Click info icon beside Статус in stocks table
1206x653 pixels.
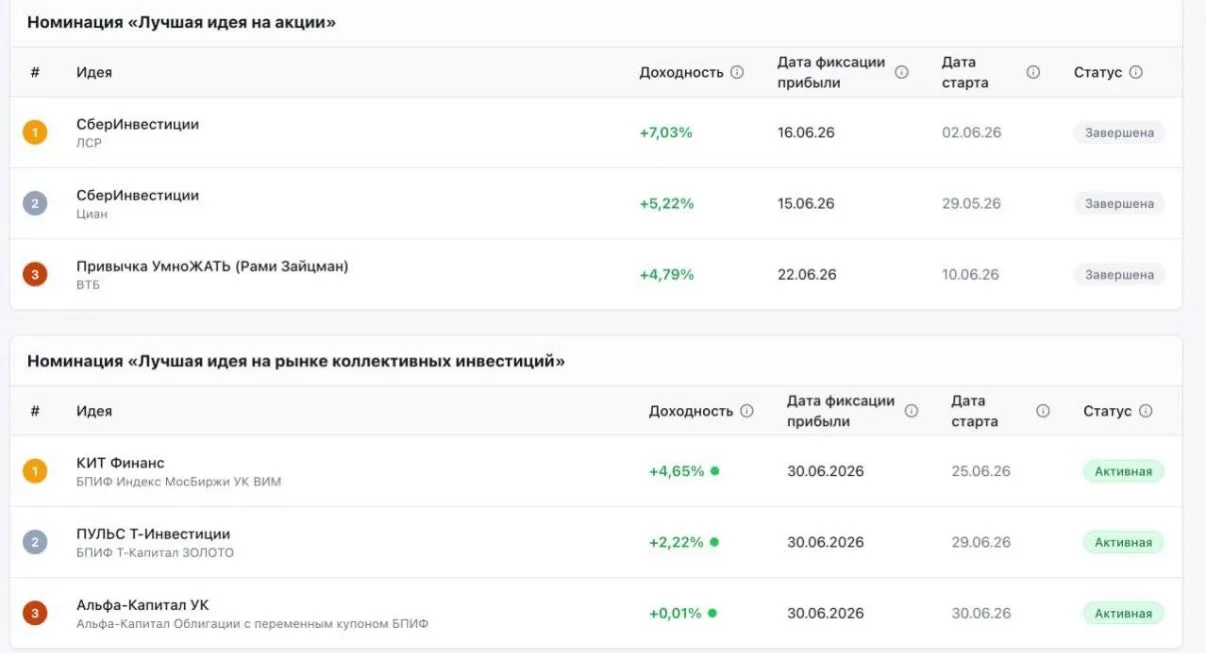pyautogui.click(x=1136, y=72)
